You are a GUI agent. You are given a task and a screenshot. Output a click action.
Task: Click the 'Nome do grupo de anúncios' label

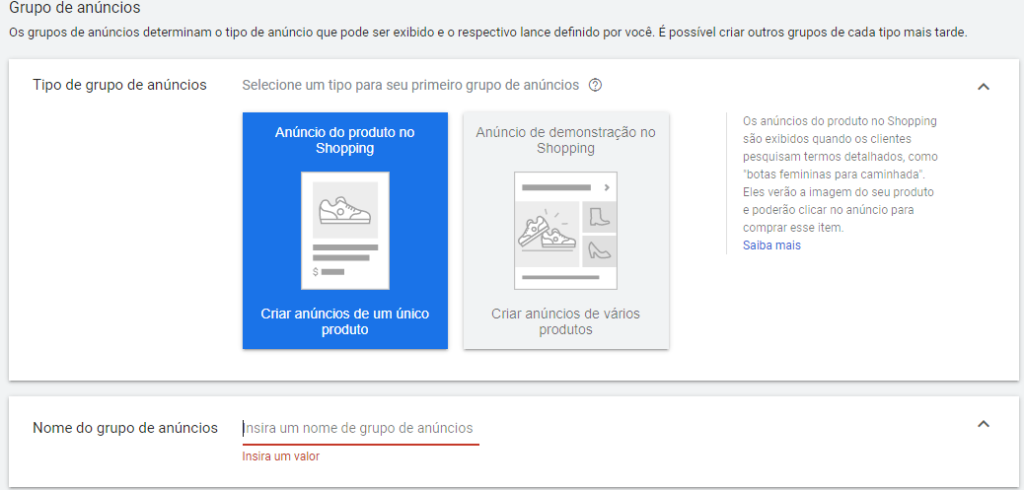pos(125,428)
